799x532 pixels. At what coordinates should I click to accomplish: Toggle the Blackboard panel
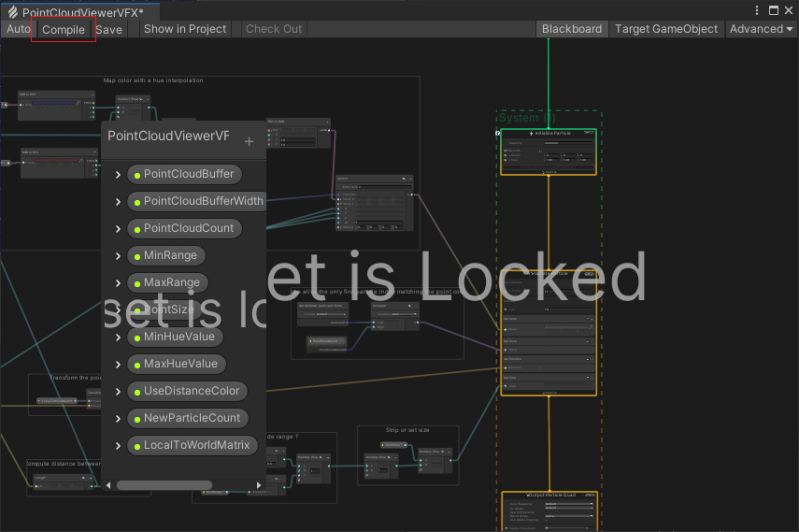(x=572, y=29)
